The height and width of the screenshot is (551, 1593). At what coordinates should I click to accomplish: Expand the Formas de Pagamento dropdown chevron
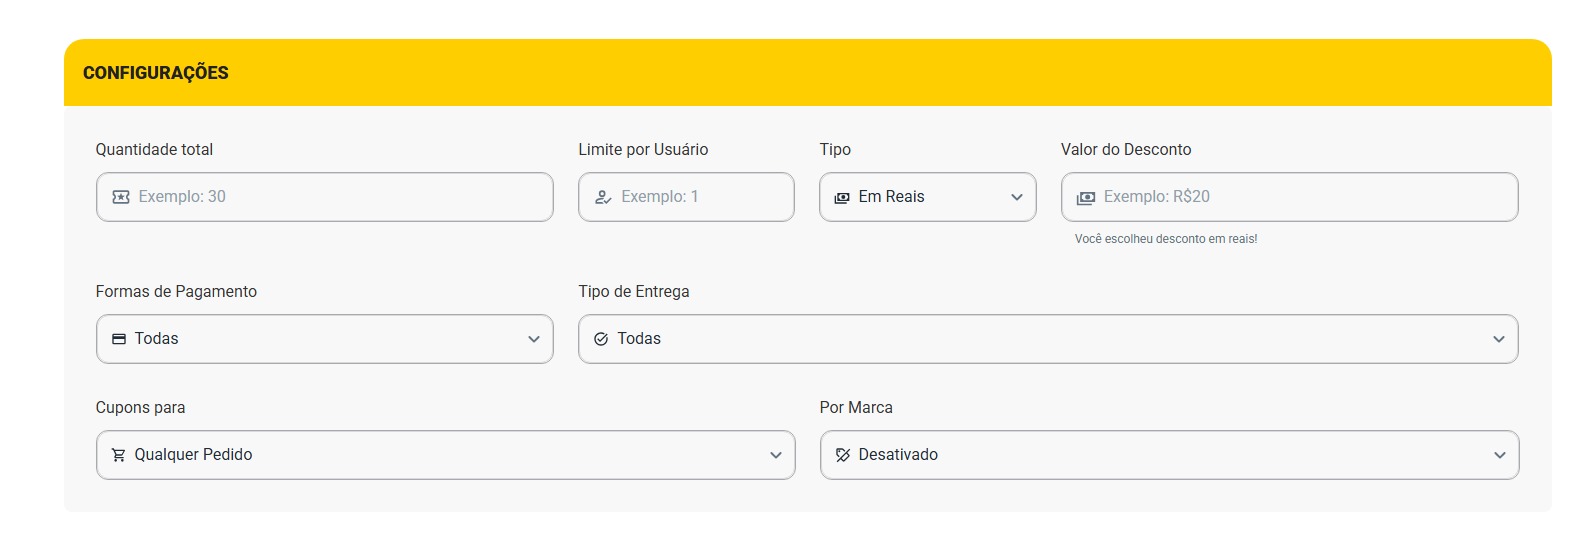pyautogui.click(x=534, y=339)
